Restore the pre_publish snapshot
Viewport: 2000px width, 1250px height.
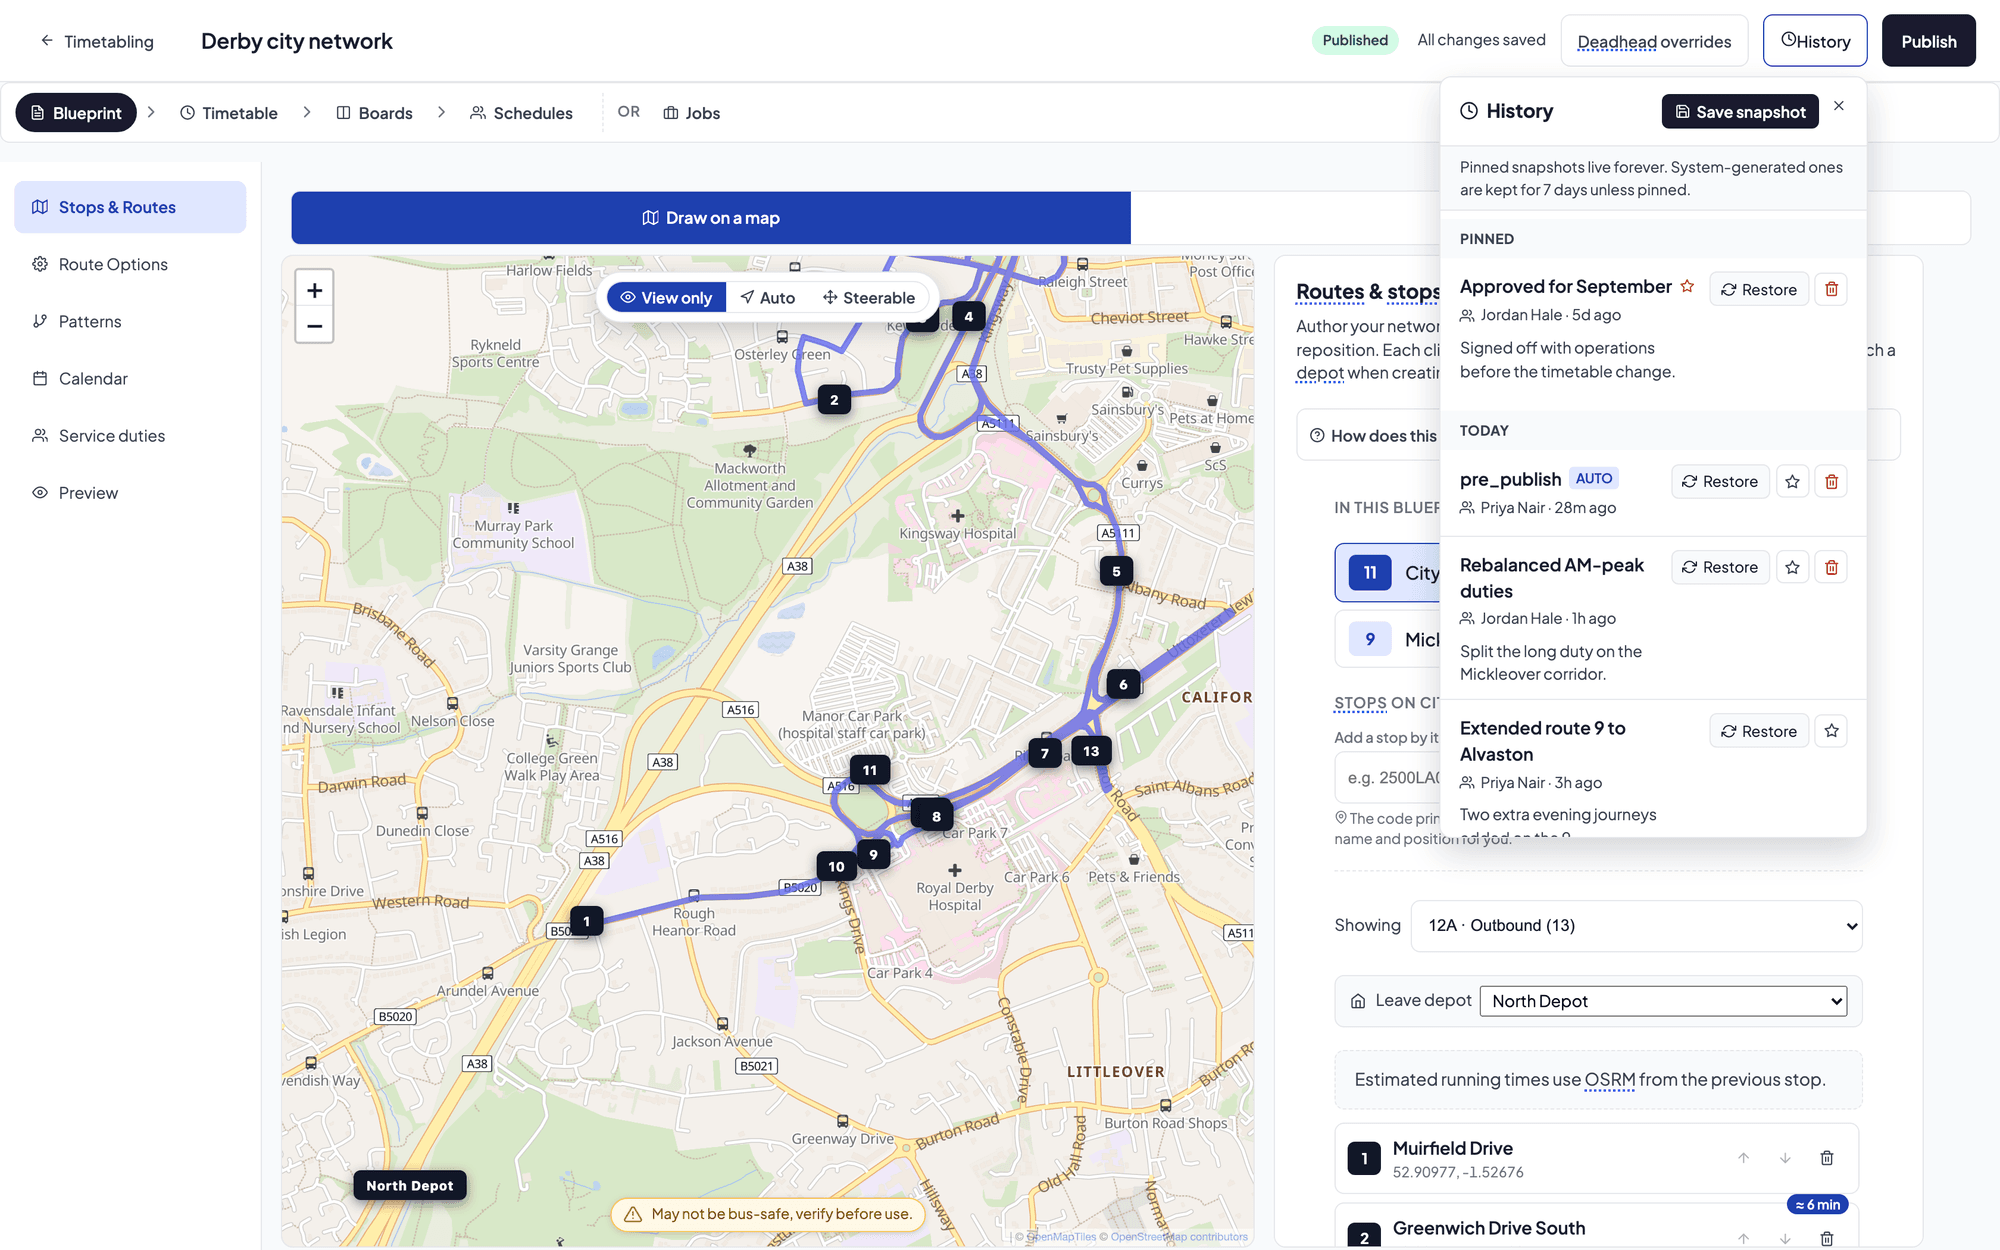click(1720, 481)
